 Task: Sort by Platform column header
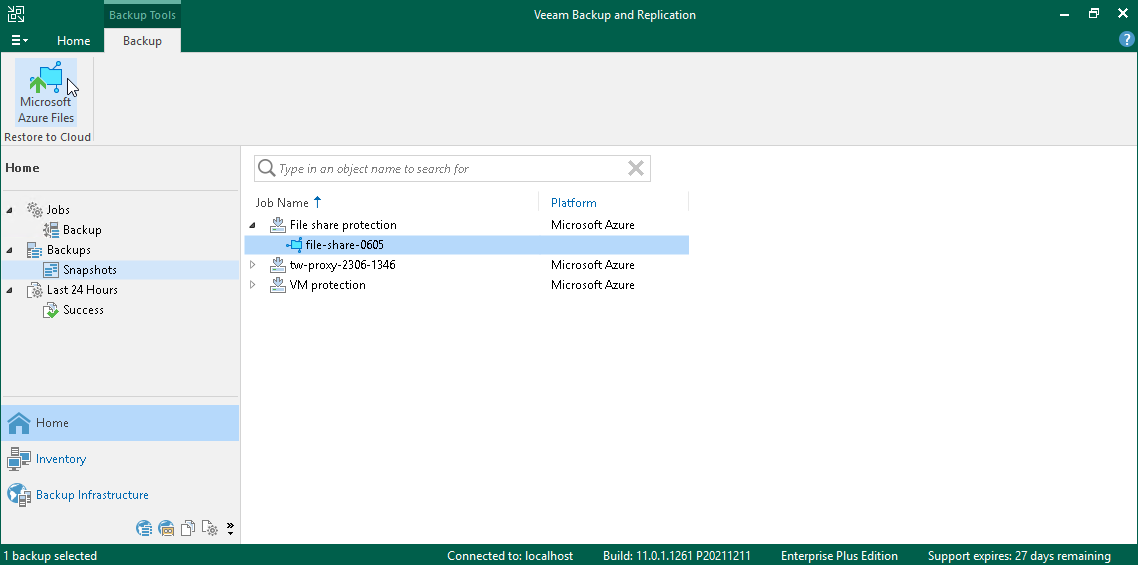pos(573,203)
